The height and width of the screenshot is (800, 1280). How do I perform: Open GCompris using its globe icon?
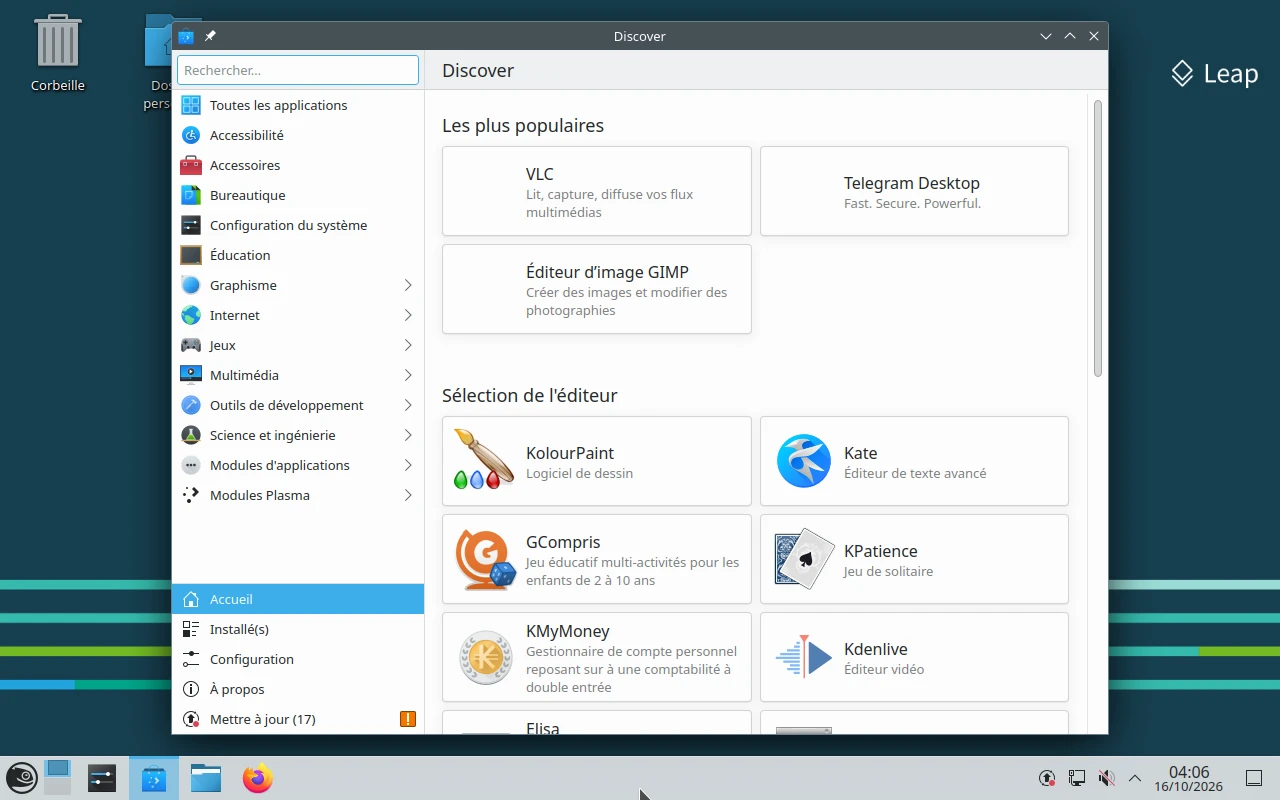click(x=485, y=559)
